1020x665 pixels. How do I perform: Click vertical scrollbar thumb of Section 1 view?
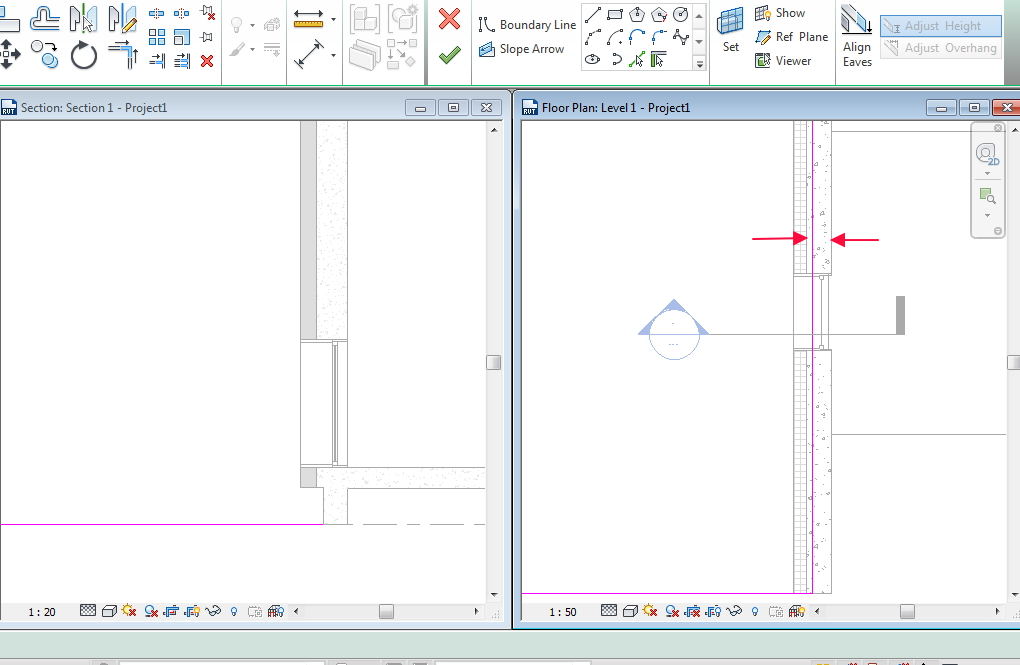494,362
